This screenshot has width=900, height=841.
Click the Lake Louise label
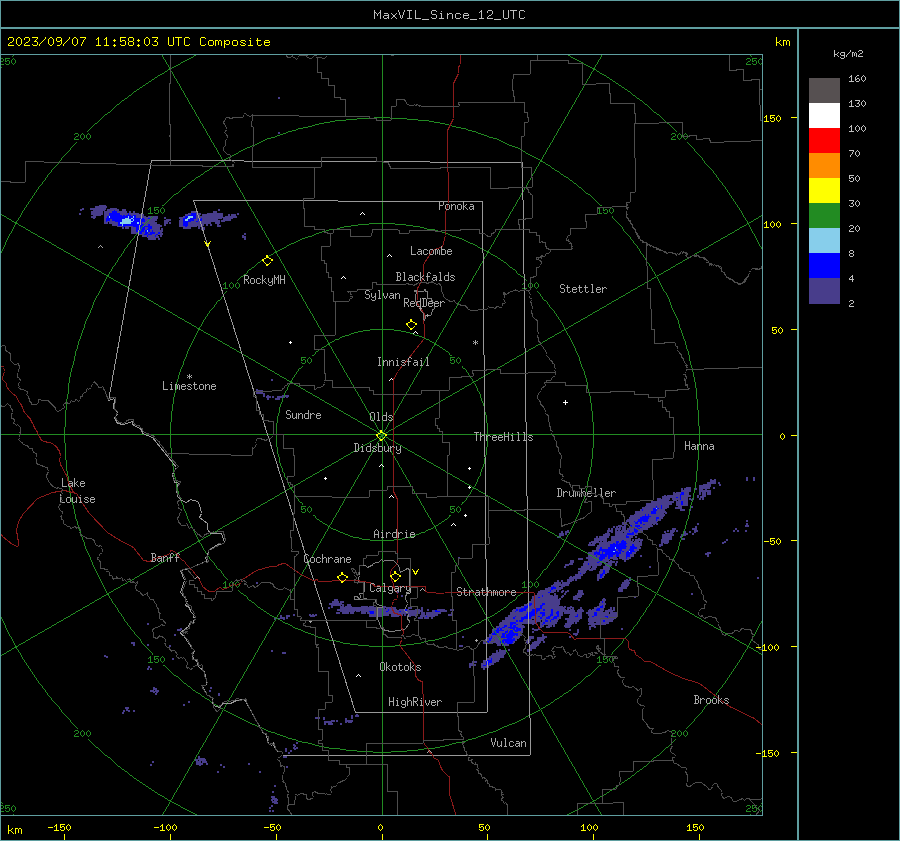tap(78, 491)
